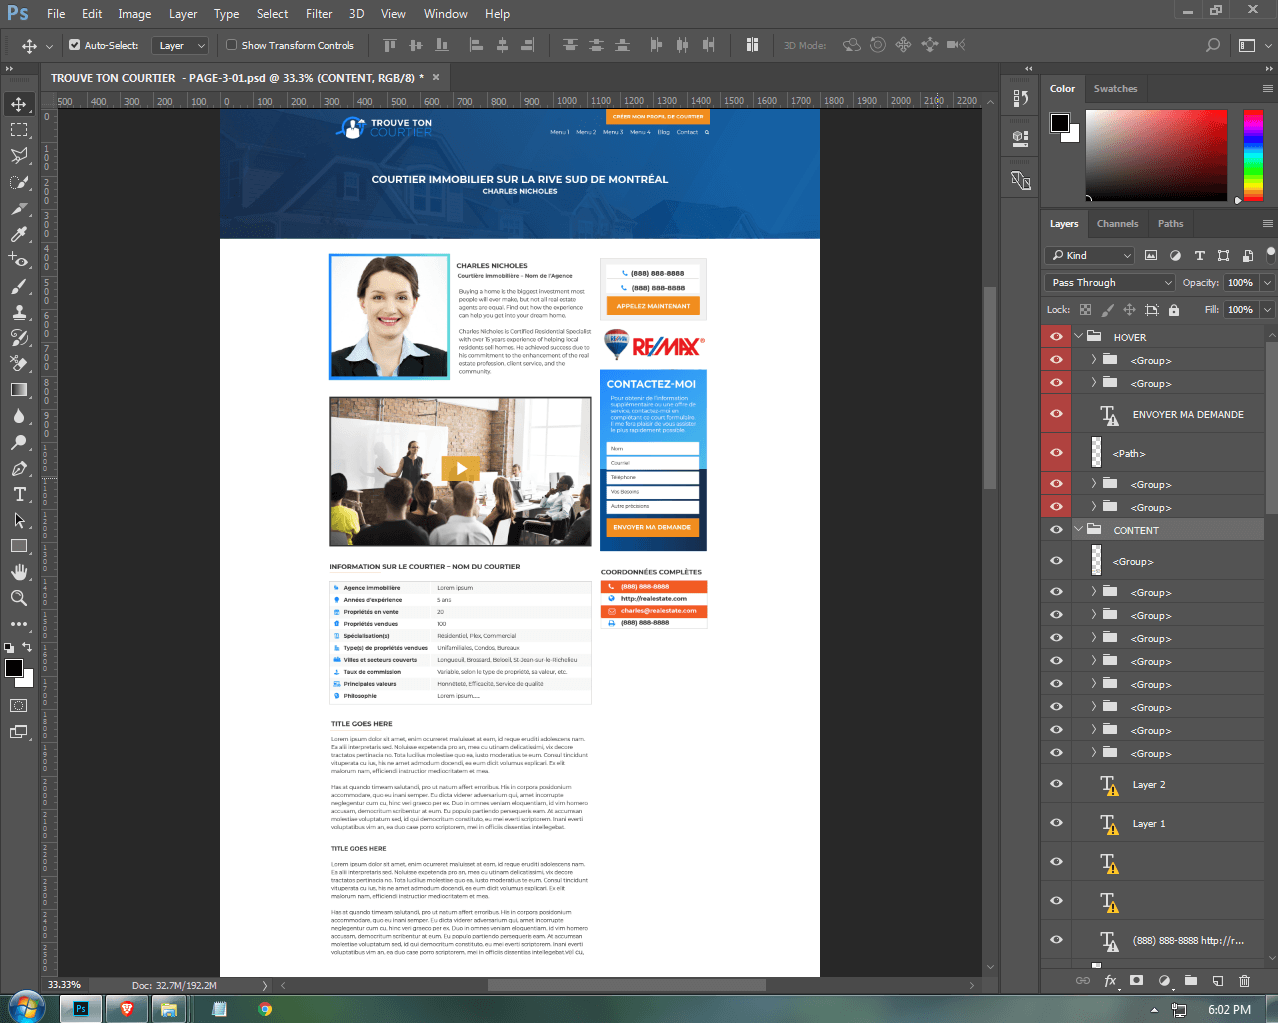Select the Path Selection tool
1278x1023 pixels.
19,520
